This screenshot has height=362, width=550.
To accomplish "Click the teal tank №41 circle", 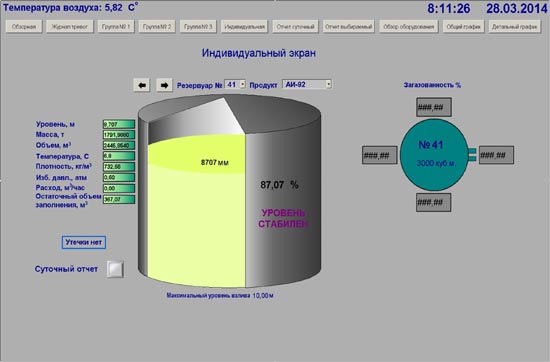I will (434, 155).
